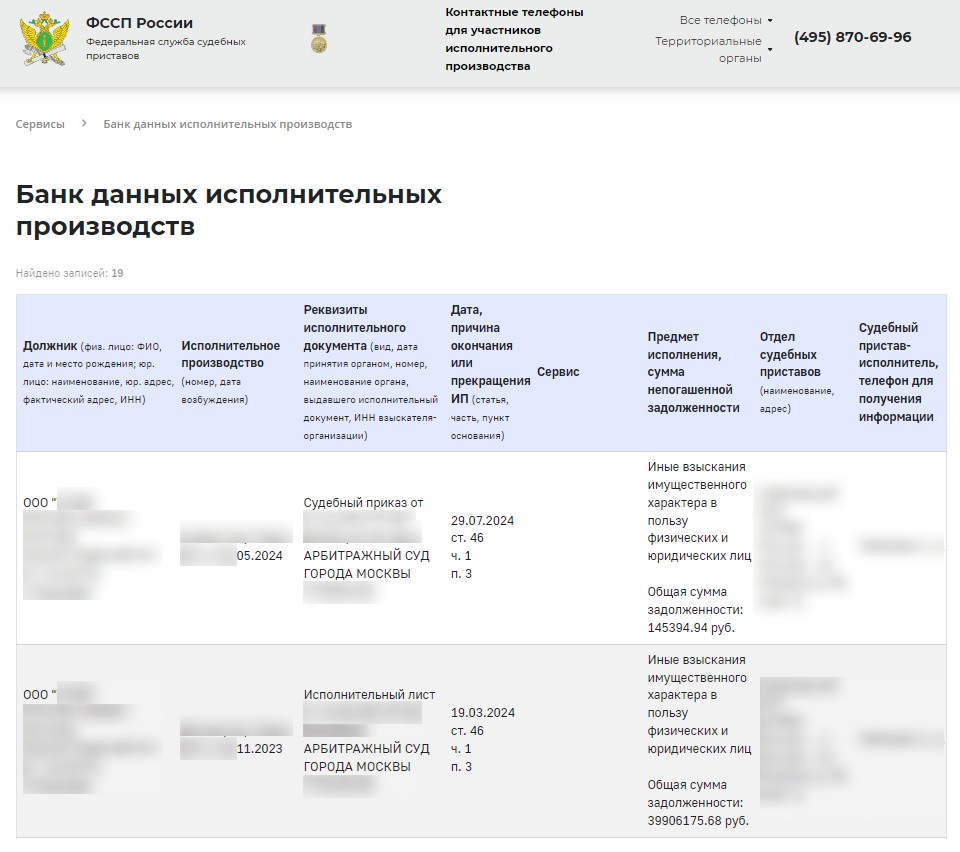
Task: Click the date 29.07.2024 in first row
Action: point(482,520)
